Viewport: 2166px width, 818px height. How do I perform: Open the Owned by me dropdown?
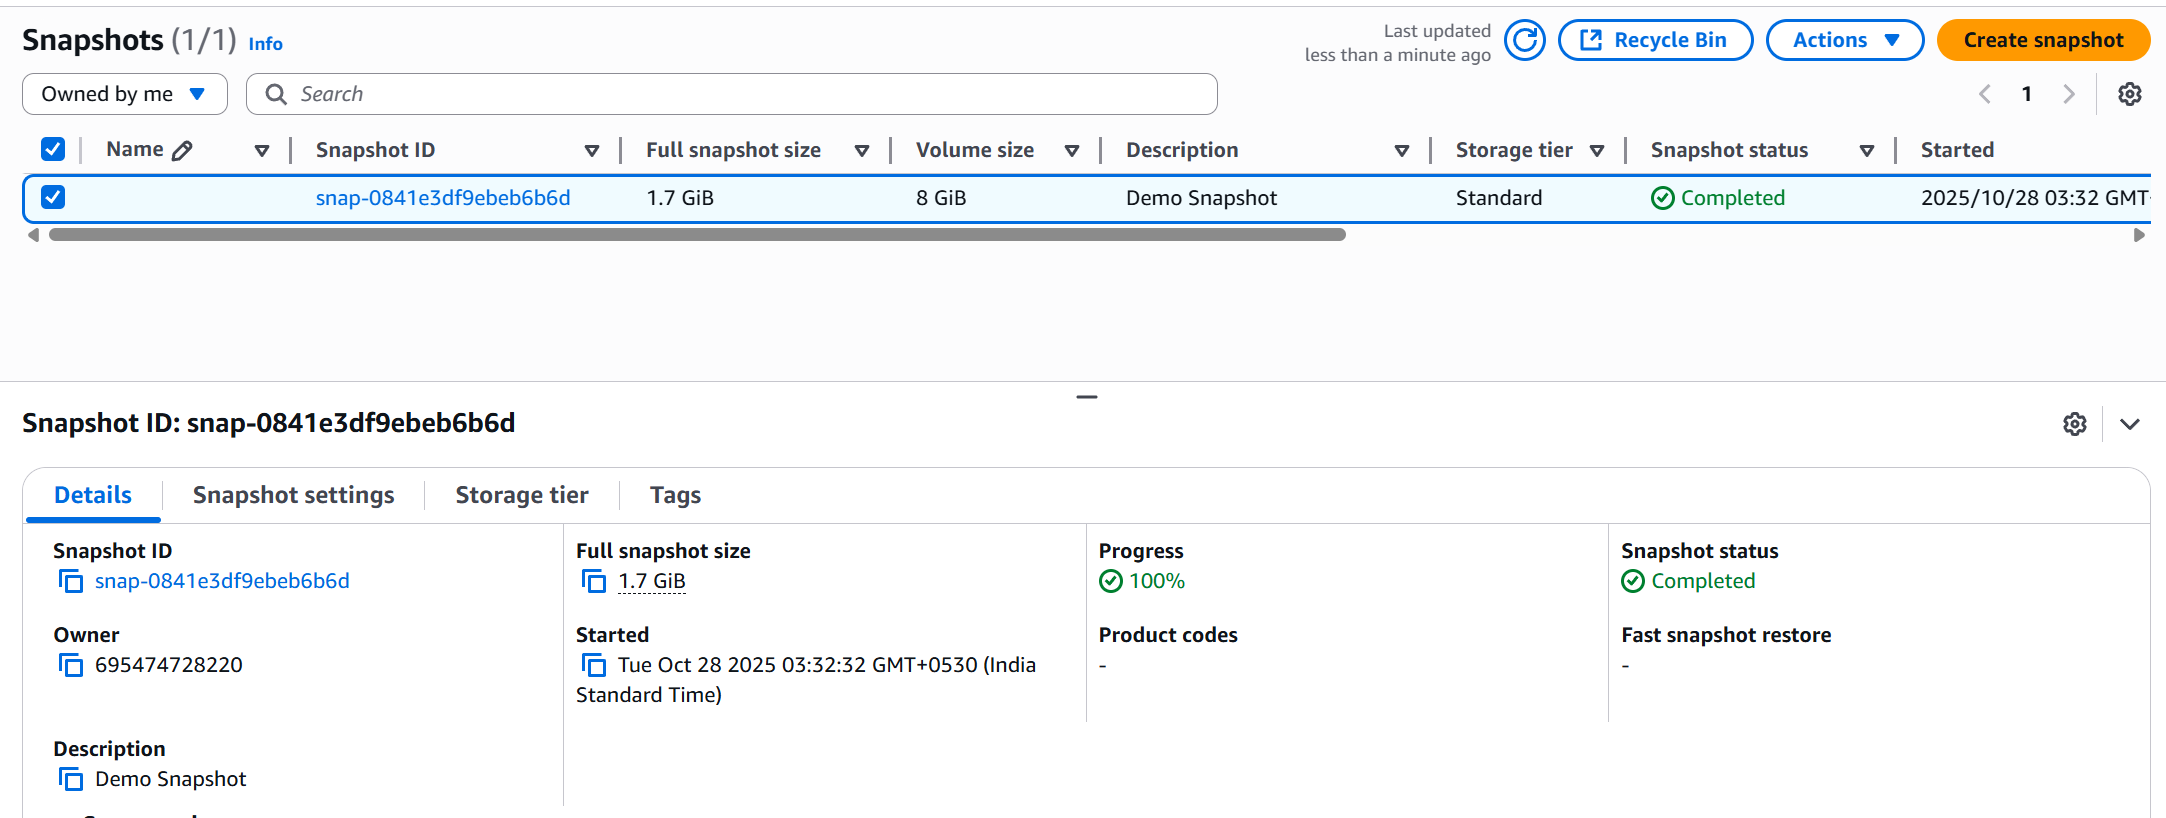coord(124,94)
